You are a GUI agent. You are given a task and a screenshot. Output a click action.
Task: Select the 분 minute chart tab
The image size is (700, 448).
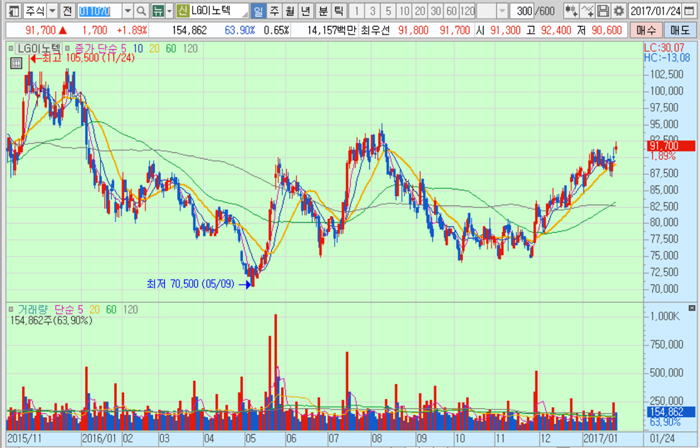322,11
